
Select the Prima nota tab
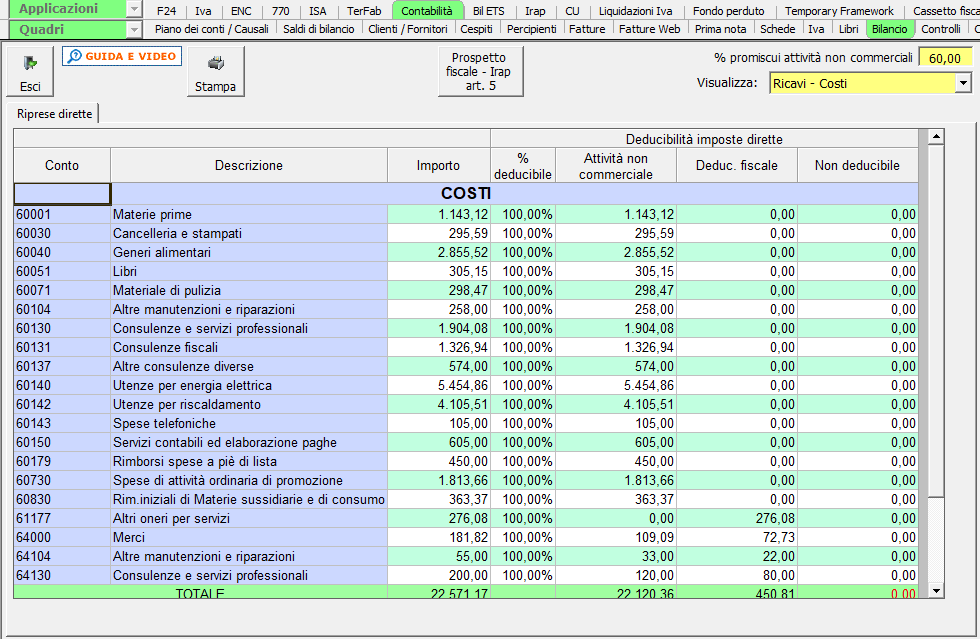[x=720, y=29]
